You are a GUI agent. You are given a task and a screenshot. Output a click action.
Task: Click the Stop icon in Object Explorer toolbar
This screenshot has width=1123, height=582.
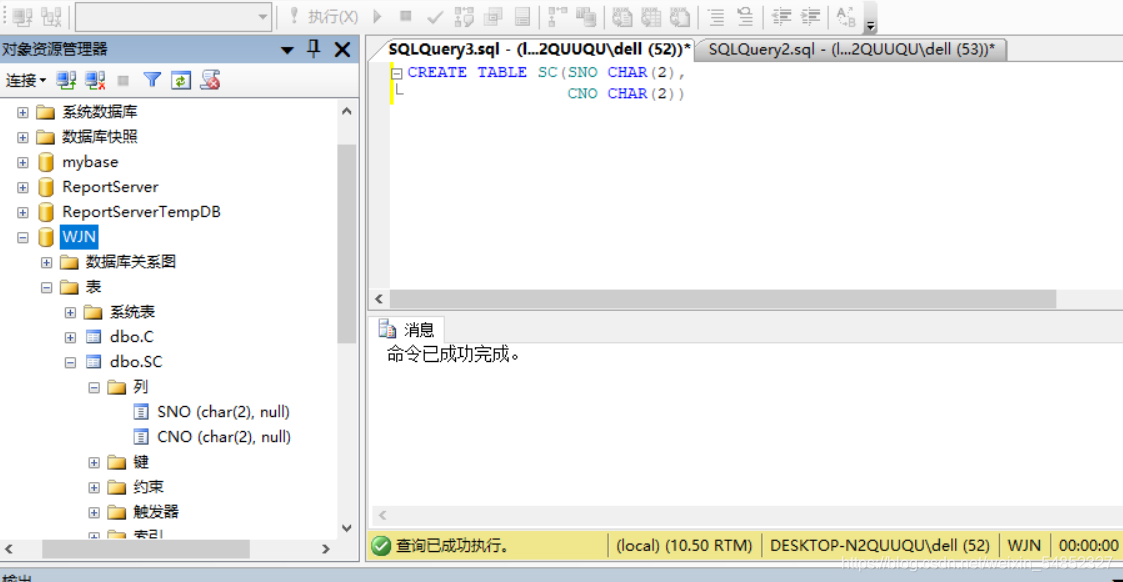pos(123,81)
